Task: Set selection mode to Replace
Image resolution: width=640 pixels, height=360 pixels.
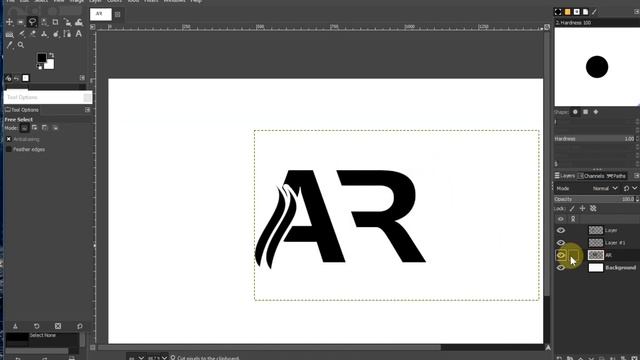Action: 24,128
